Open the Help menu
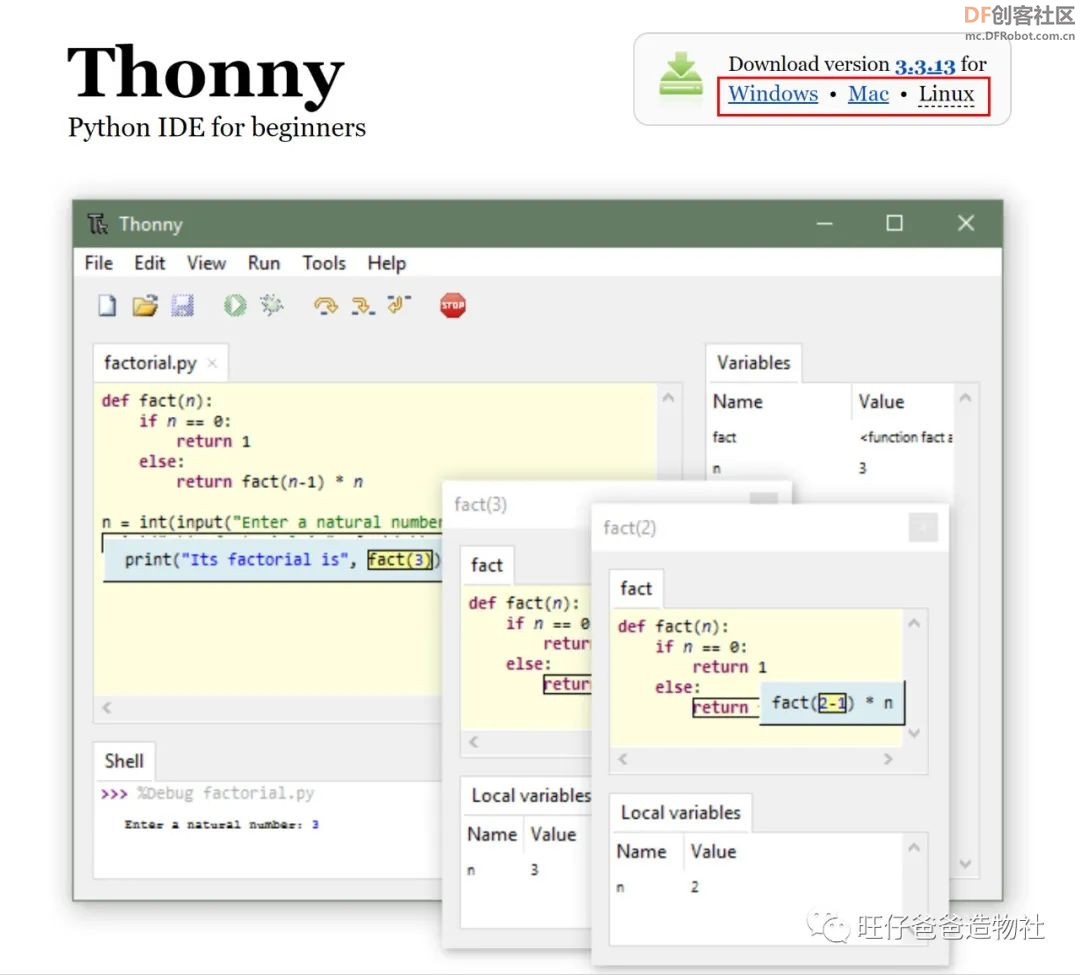Screen dimensions: 1080x975 pos(386,263)
